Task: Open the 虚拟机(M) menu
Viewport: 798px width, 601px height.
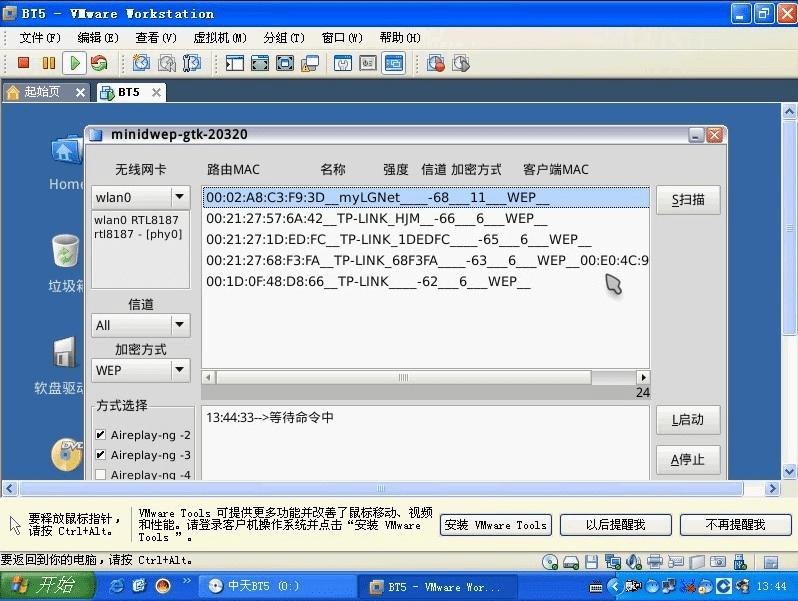Action: coord(220,38)
